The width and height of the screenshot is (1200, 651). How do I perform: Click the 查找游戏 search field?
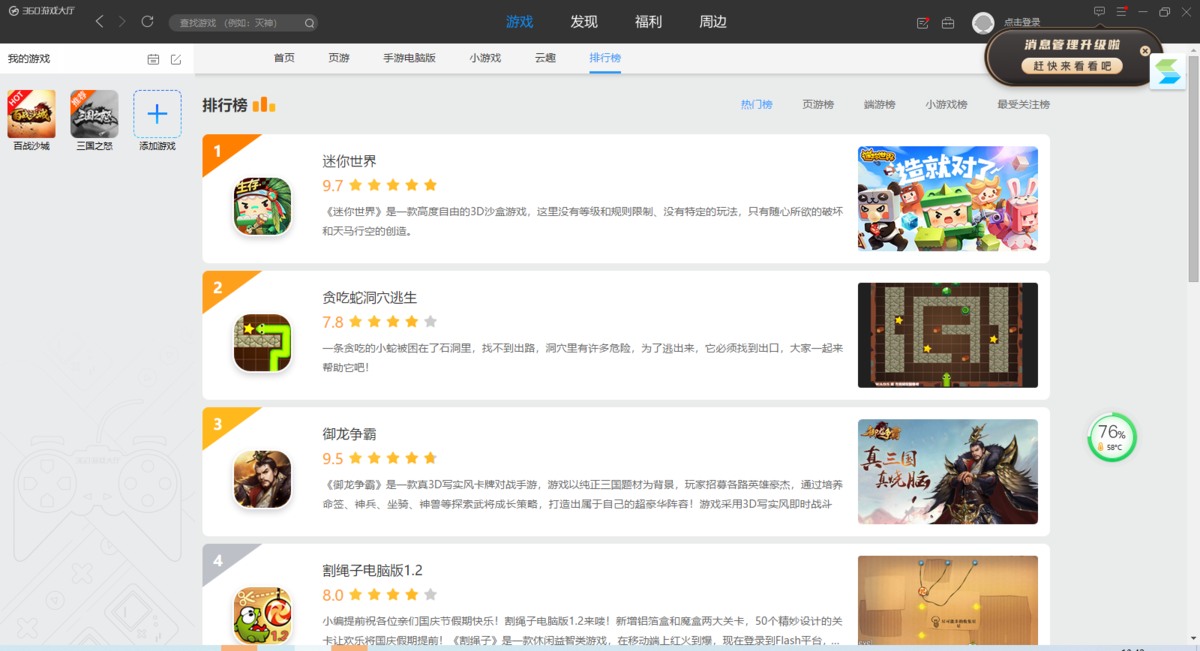pyautogui.click(x=243, y=23)
